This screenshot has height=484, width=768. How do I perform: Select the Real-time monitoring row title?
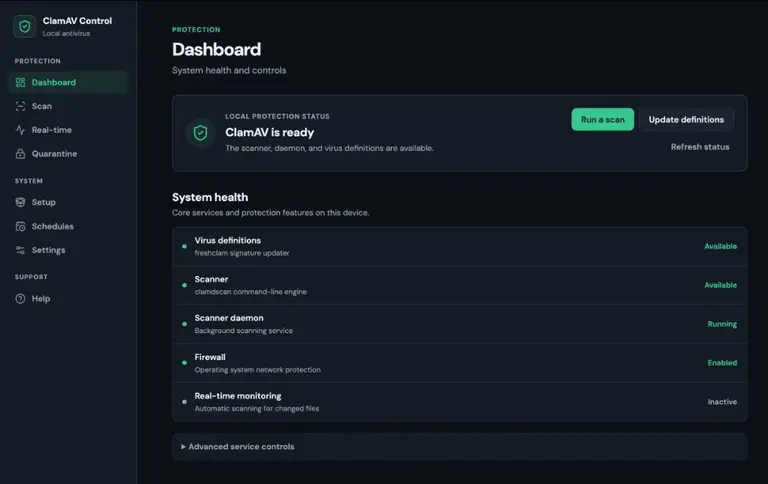pos(238,396)
